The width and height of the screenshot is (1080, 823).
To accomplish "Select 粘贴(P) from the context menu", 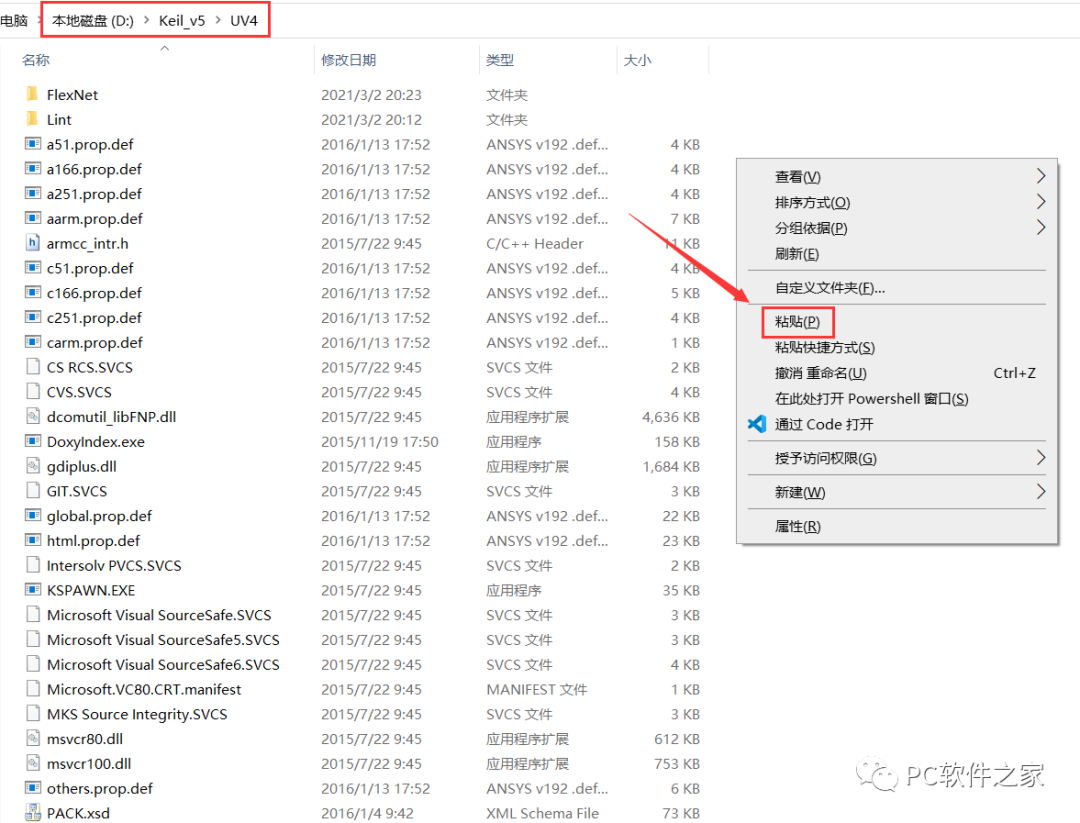I will pos(798,322).
